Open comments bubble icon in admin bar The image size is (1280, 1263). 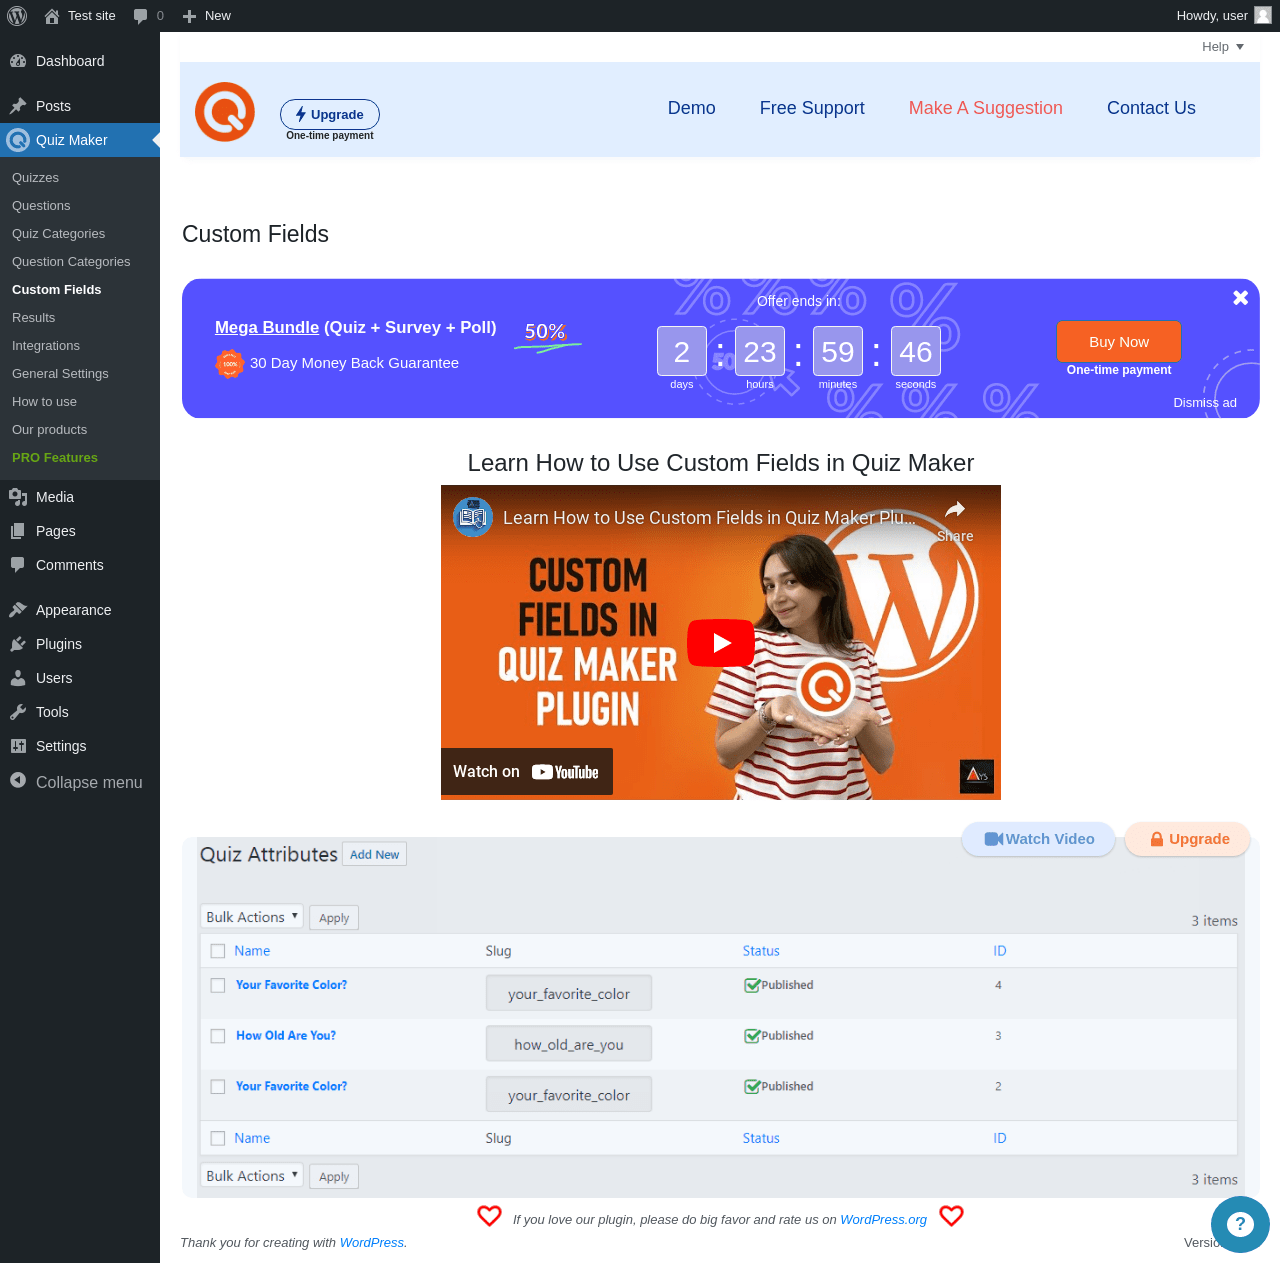[x=141, y=16]
